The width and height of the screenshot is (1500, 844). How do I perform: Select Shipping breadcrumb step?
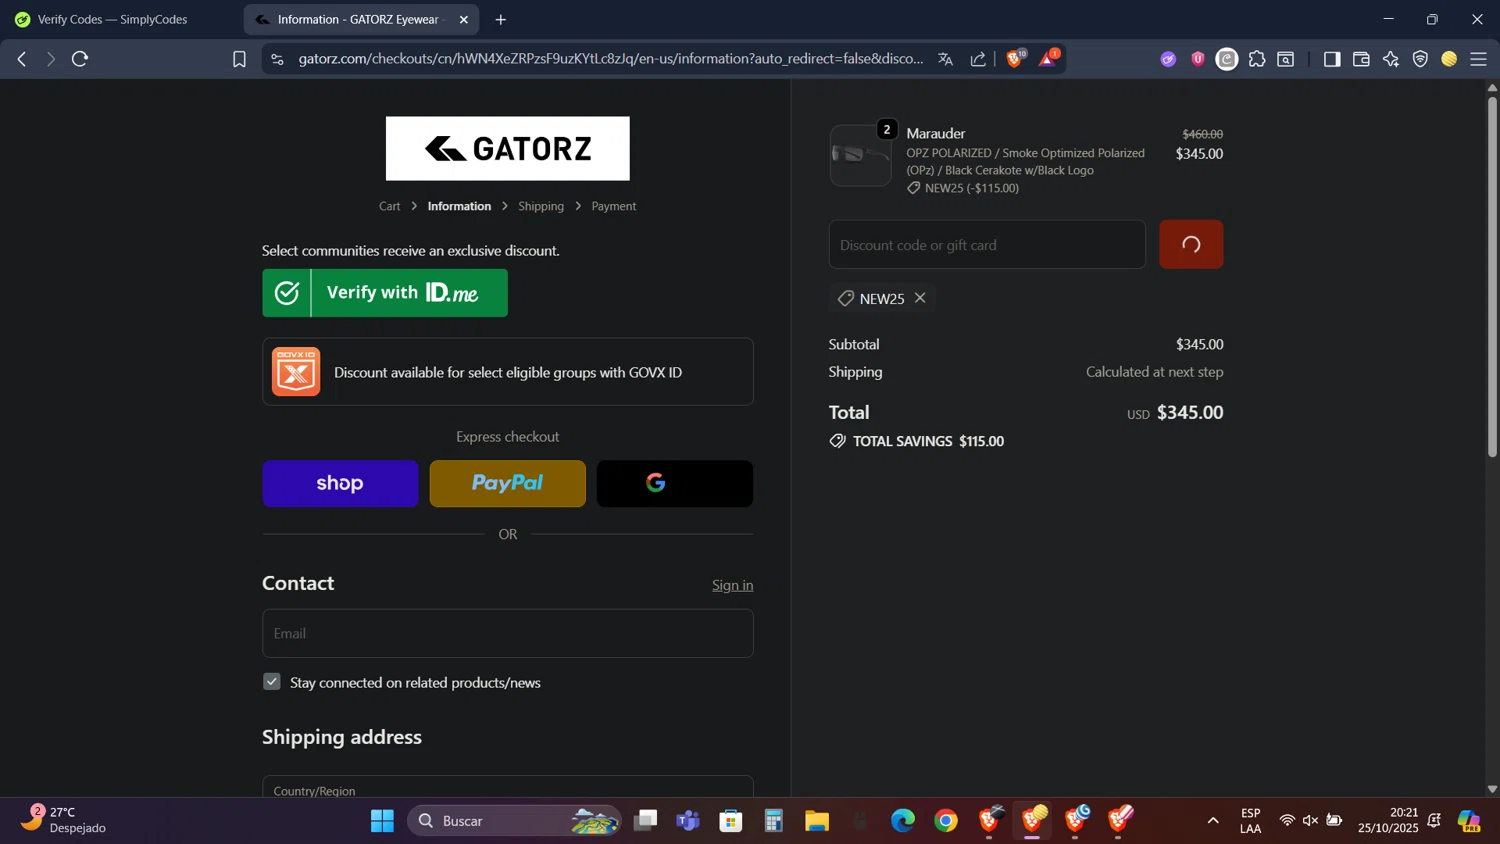point(541,206)
